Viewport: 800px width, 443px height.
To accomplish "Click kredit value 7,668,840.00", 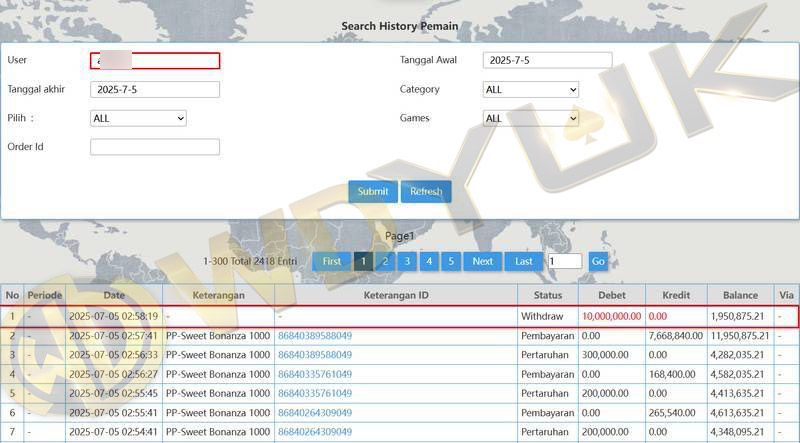I will click(676, 336).
